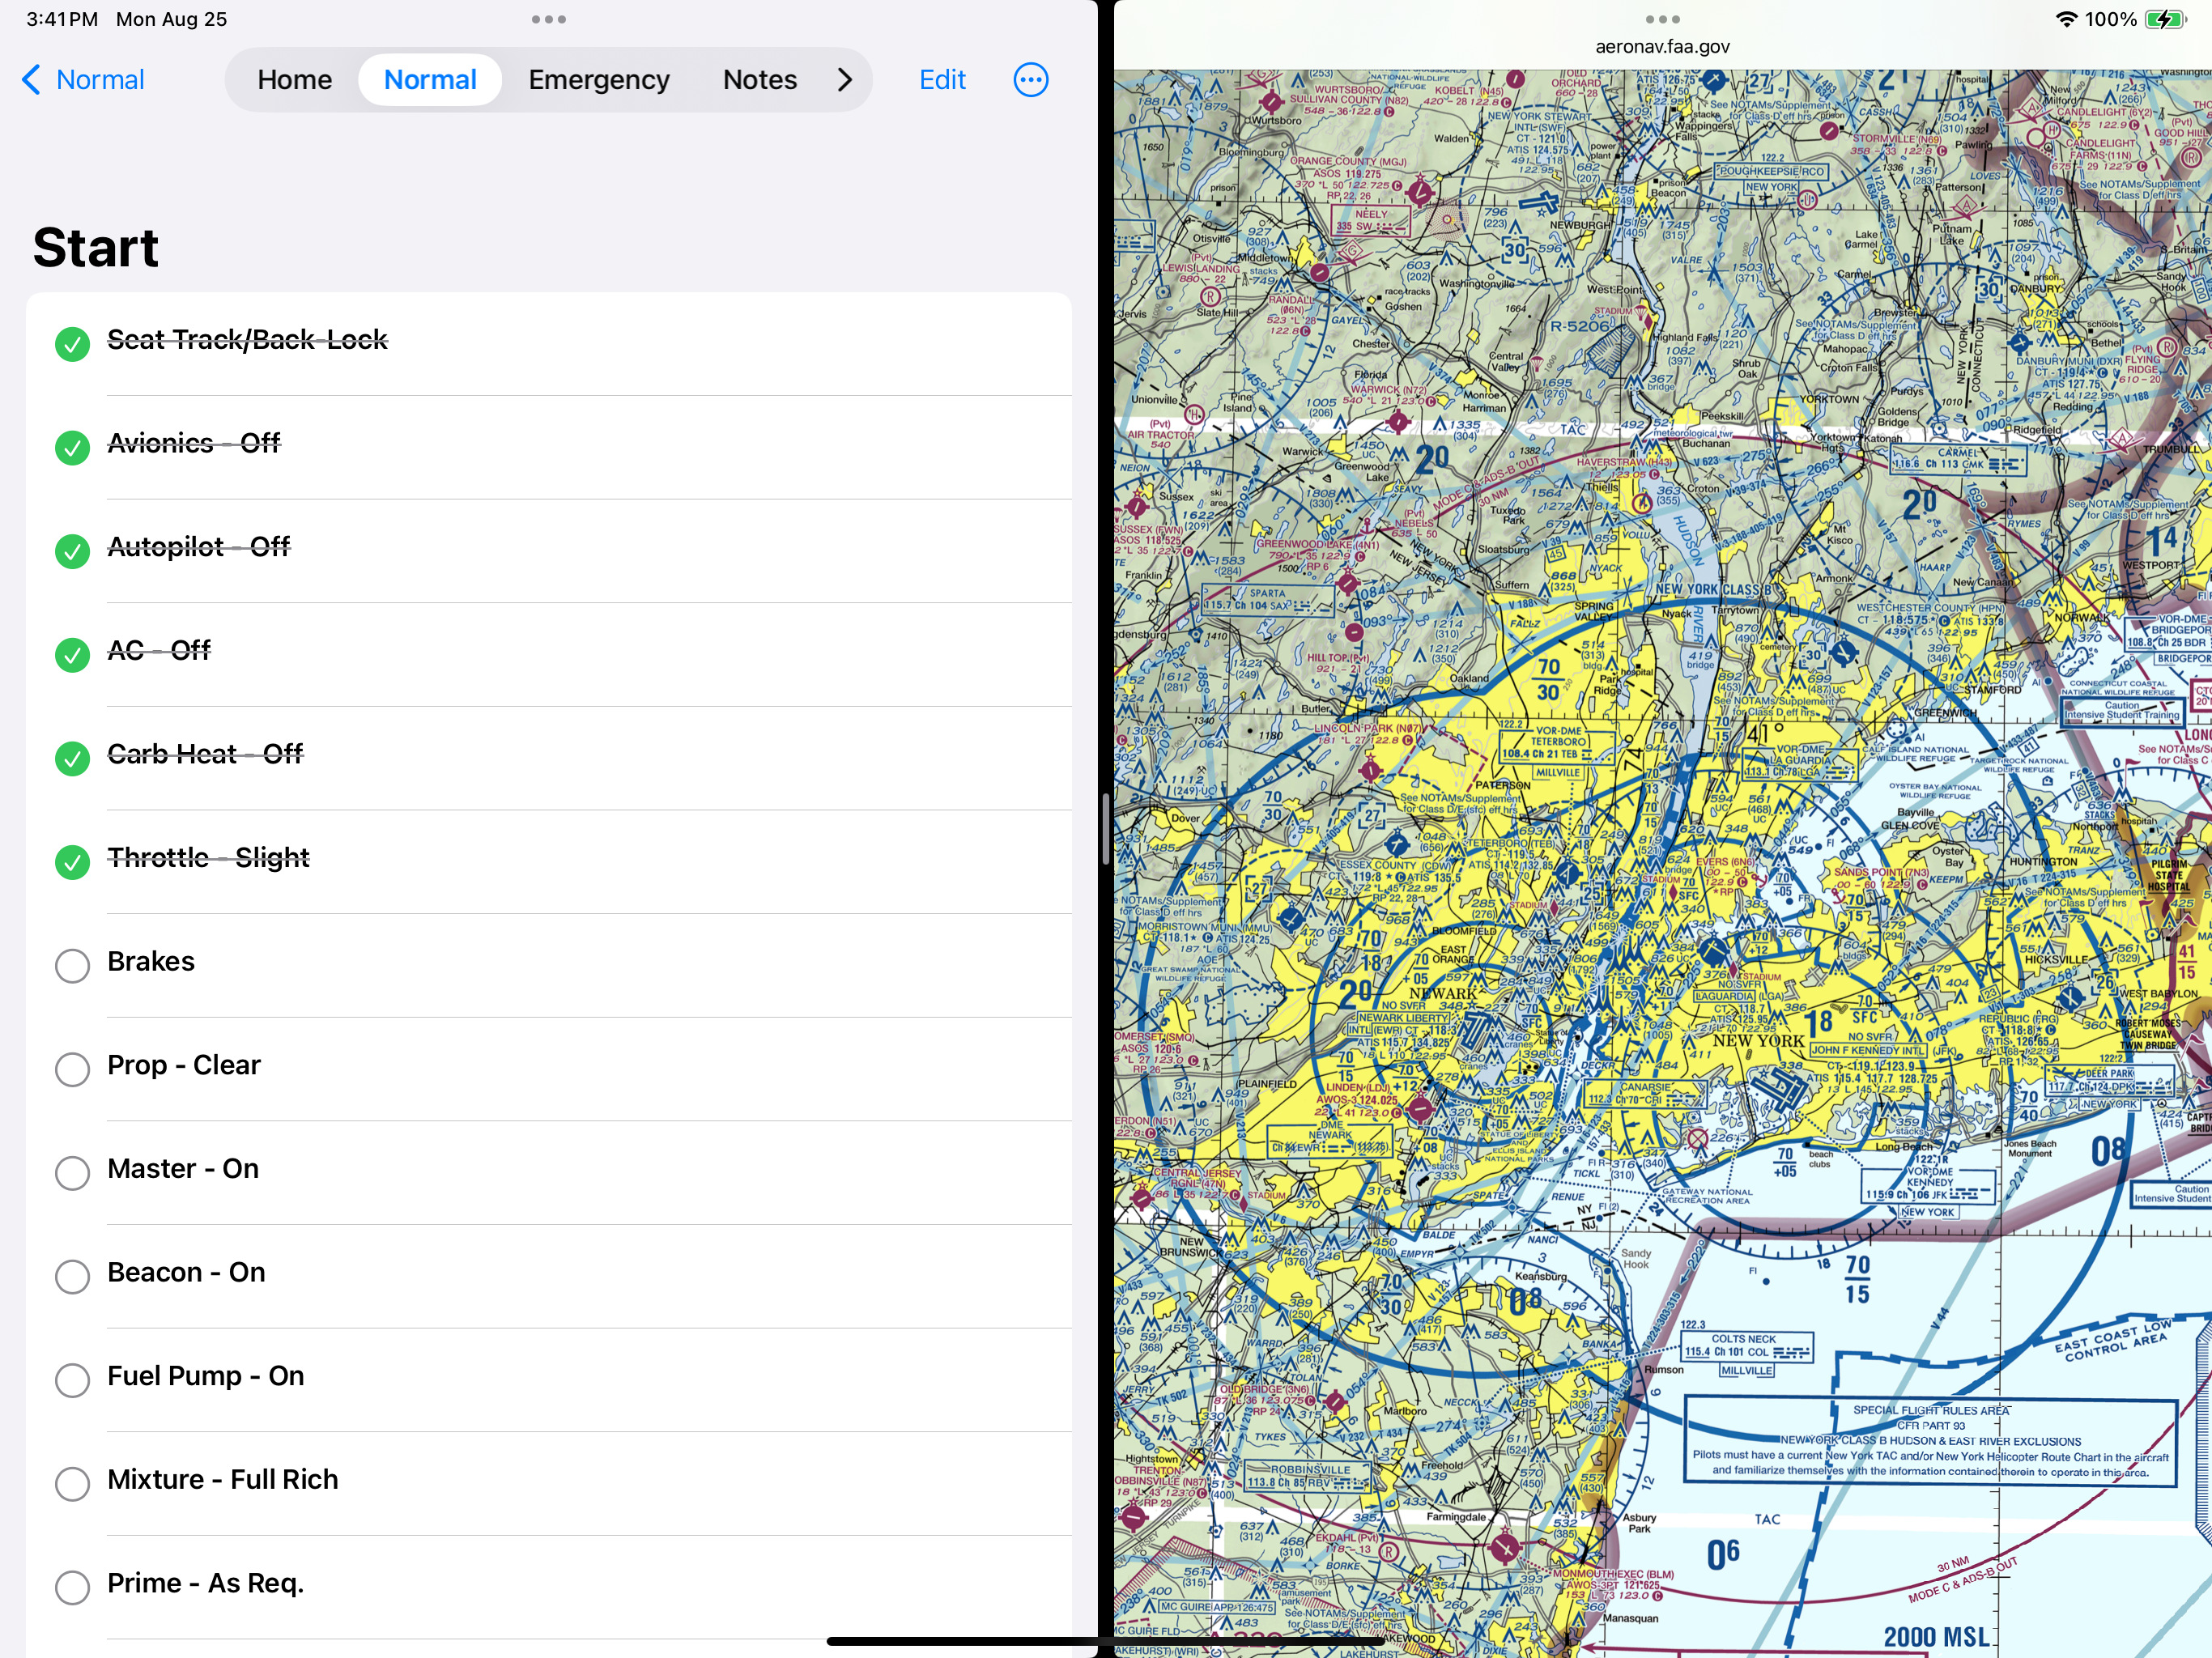Tap the 3:41 PM clock

pos(62,19)
